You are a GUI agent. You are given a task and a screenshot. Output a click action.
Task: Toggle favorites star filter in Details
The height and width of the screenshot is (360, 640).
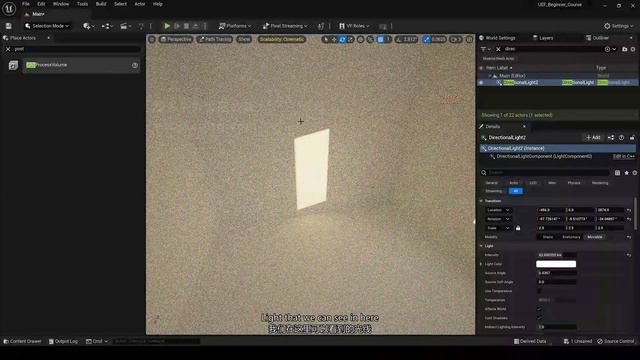(627, 173)
